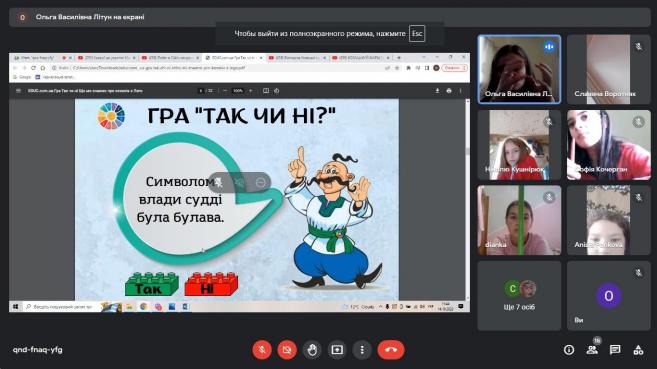Image resolution: width=657 pixels, height=369 pixels.
Task: Click the meeting code qnd-fnaq-yfg
Action: click(x=38, y=350)
